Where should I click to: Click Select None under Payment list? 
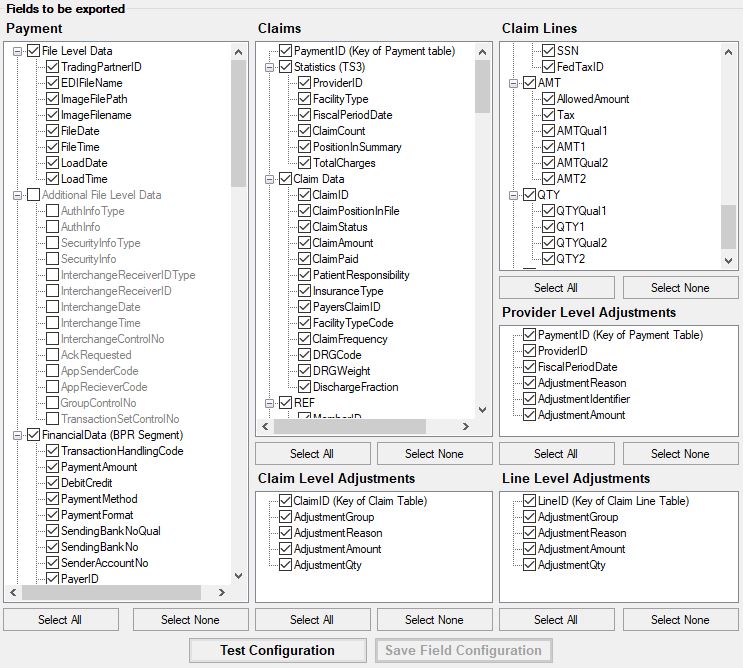click(190, 620)
